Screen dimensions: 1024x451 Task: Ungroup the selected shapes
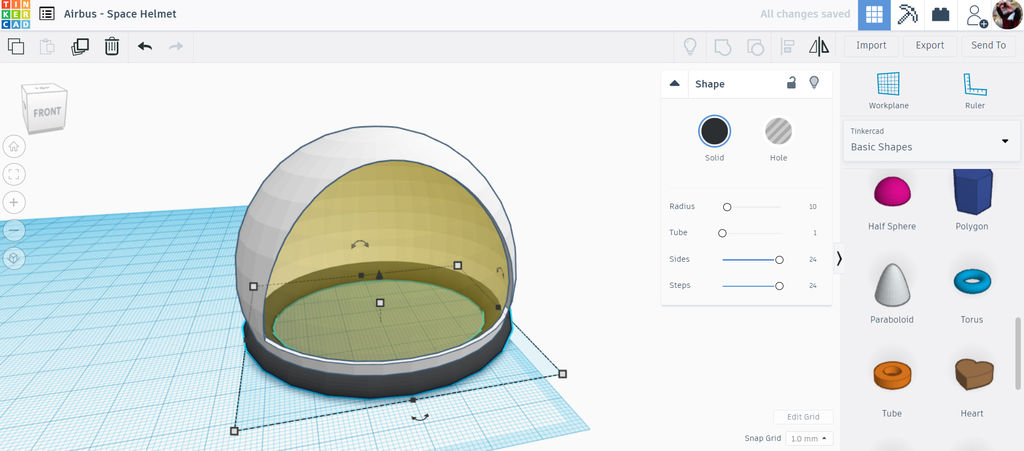(x=755, y=46)
